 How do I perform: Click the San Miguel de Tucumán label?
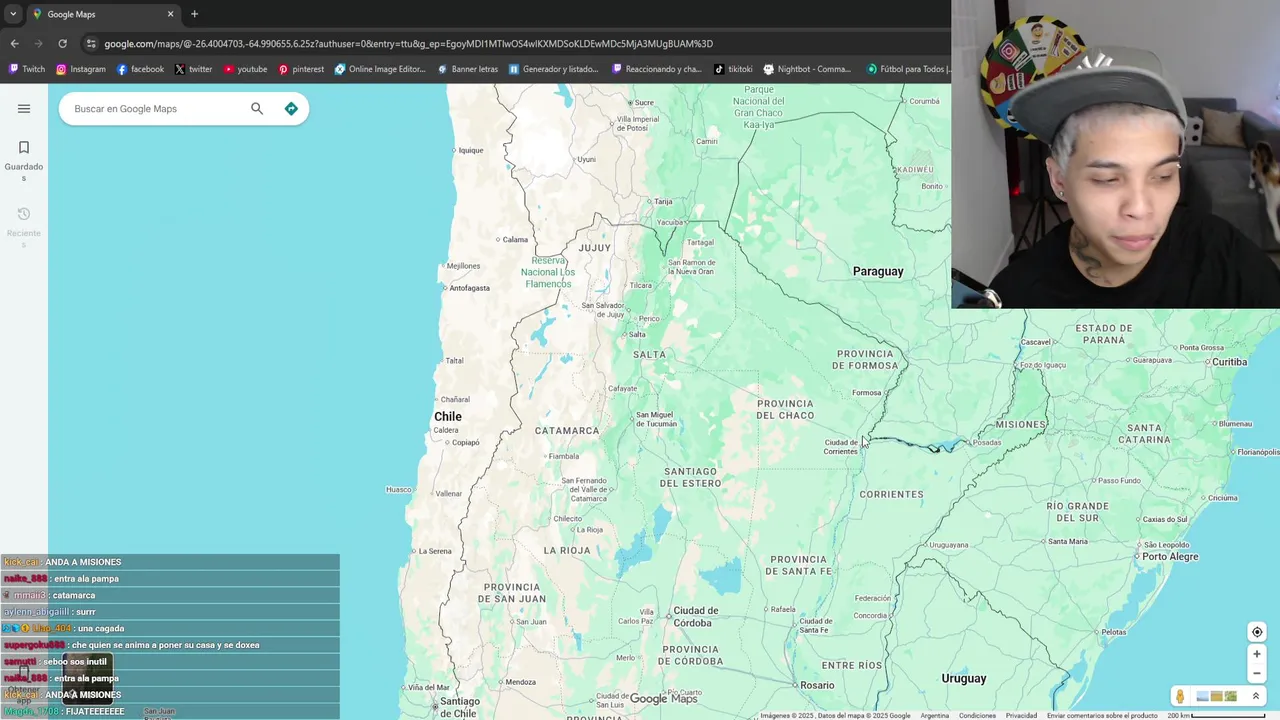coord(656,419)
